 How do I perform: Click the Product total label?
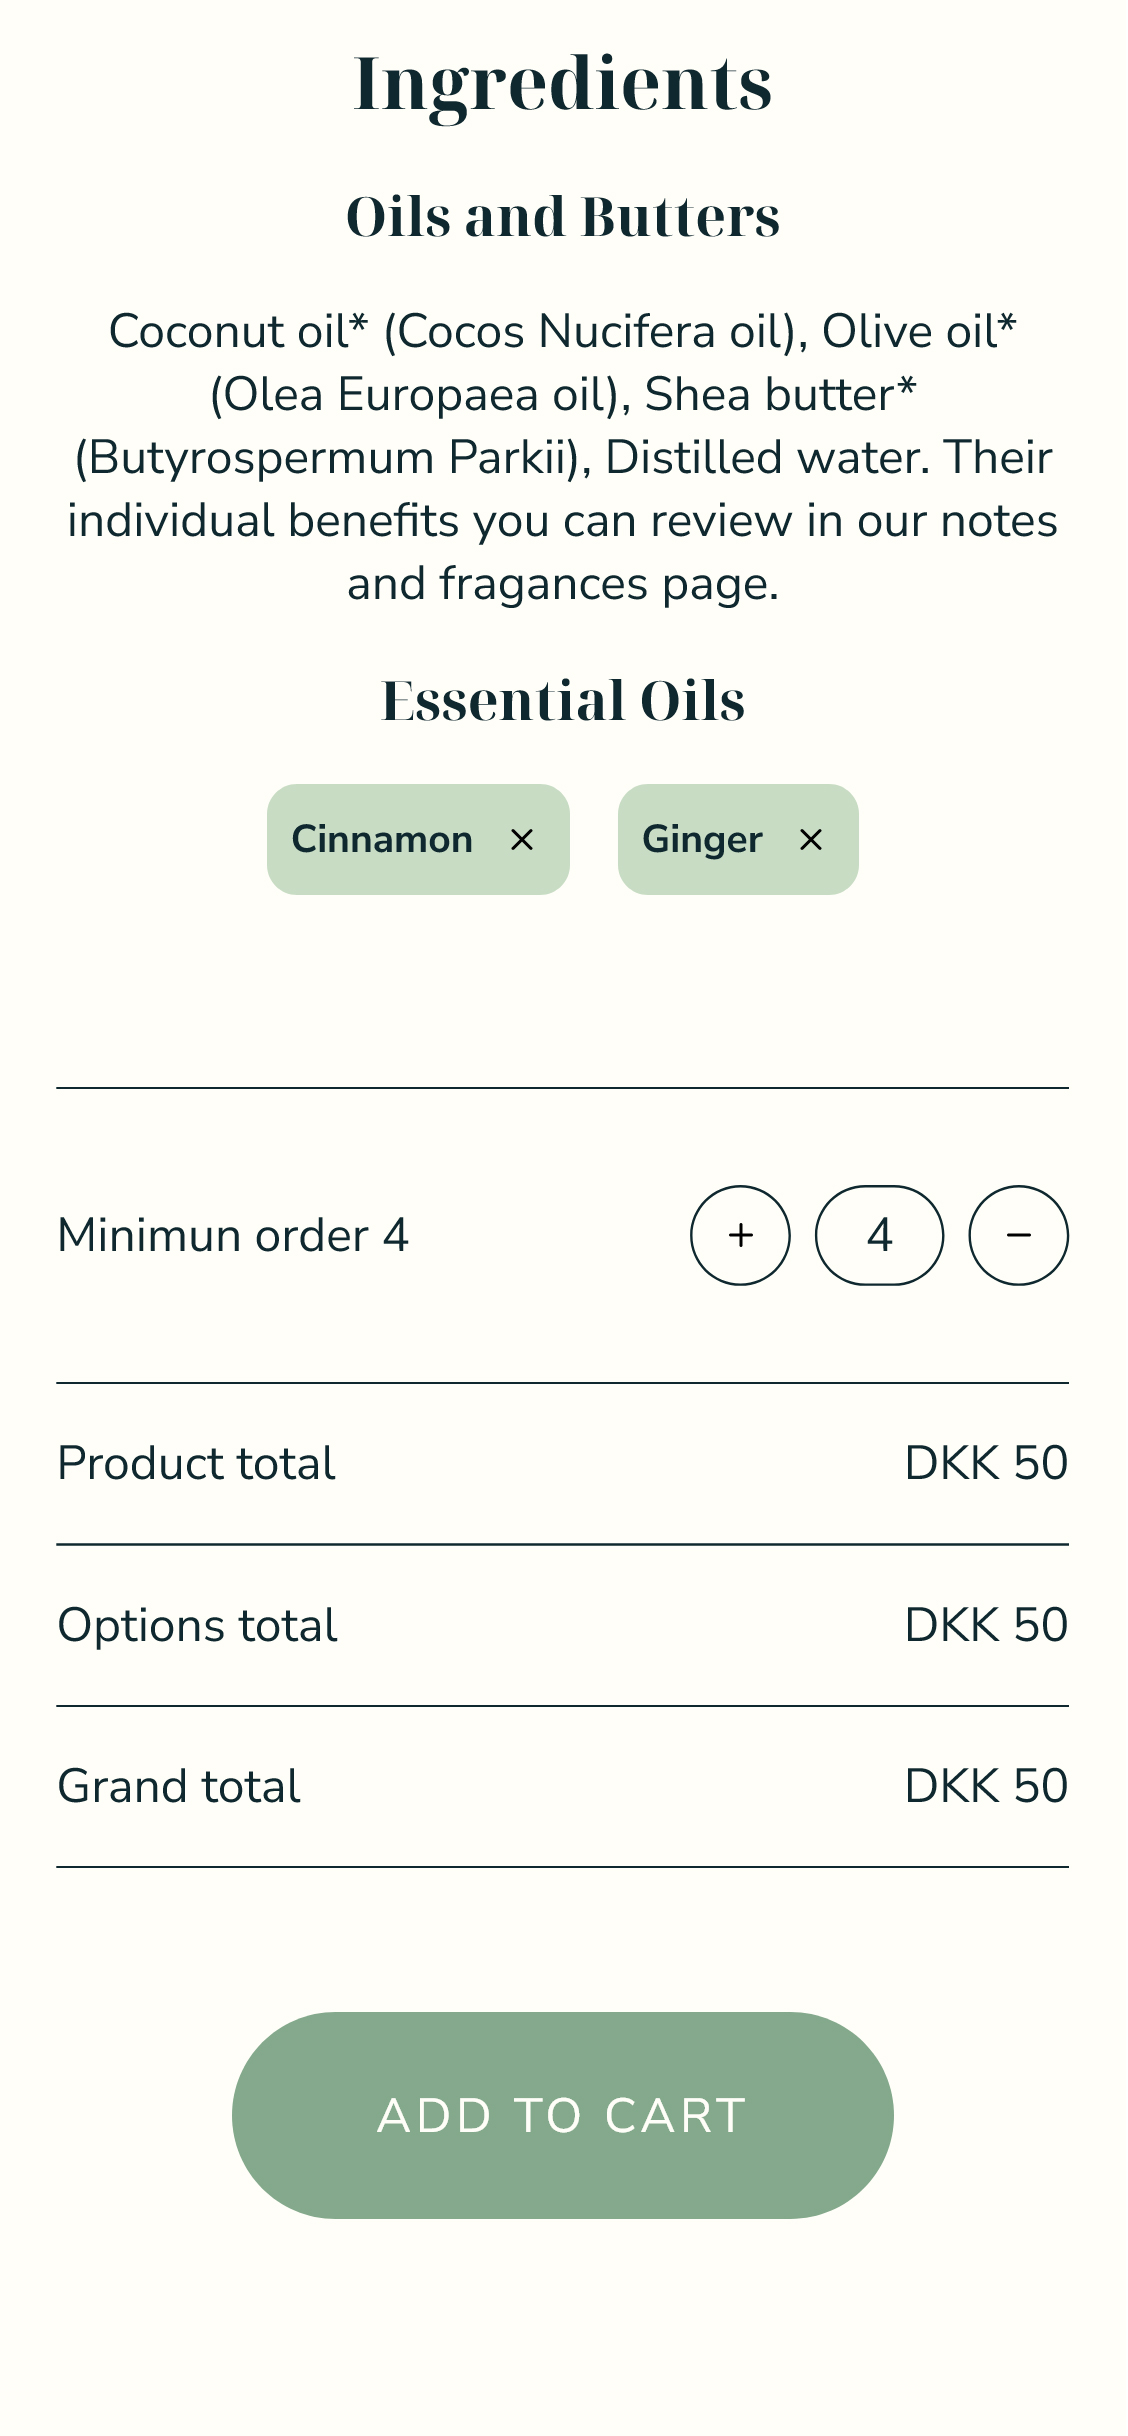tap(197, 1464)
